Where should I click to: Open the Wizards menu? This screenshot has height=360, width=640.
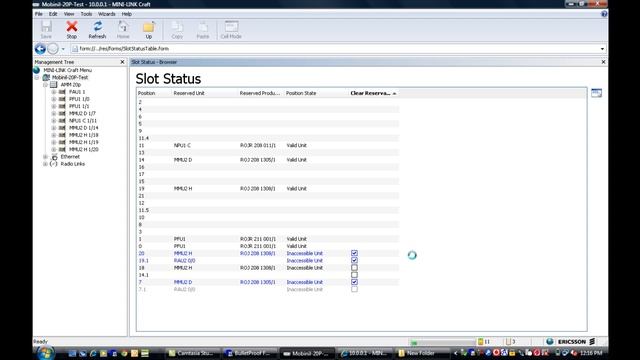click(x=107, y=14)
